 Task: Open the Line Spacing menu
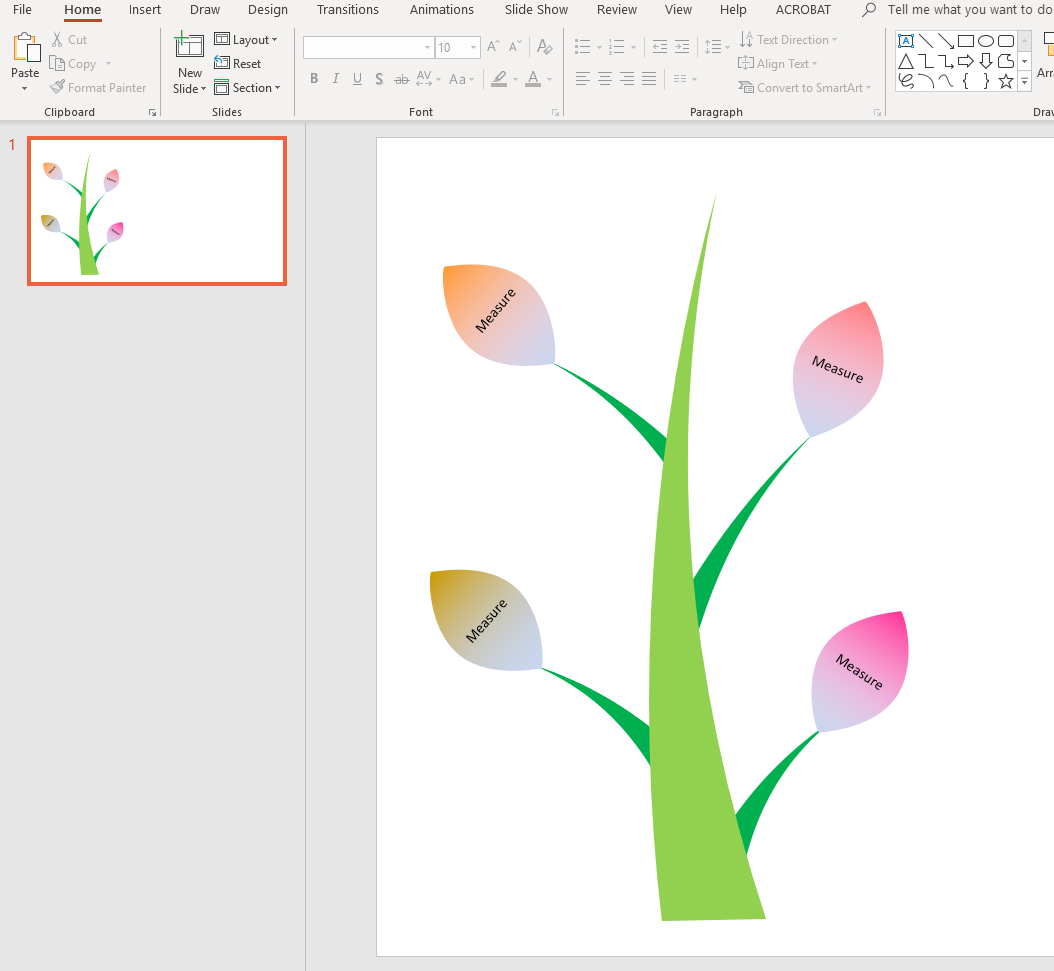[717, 47]
